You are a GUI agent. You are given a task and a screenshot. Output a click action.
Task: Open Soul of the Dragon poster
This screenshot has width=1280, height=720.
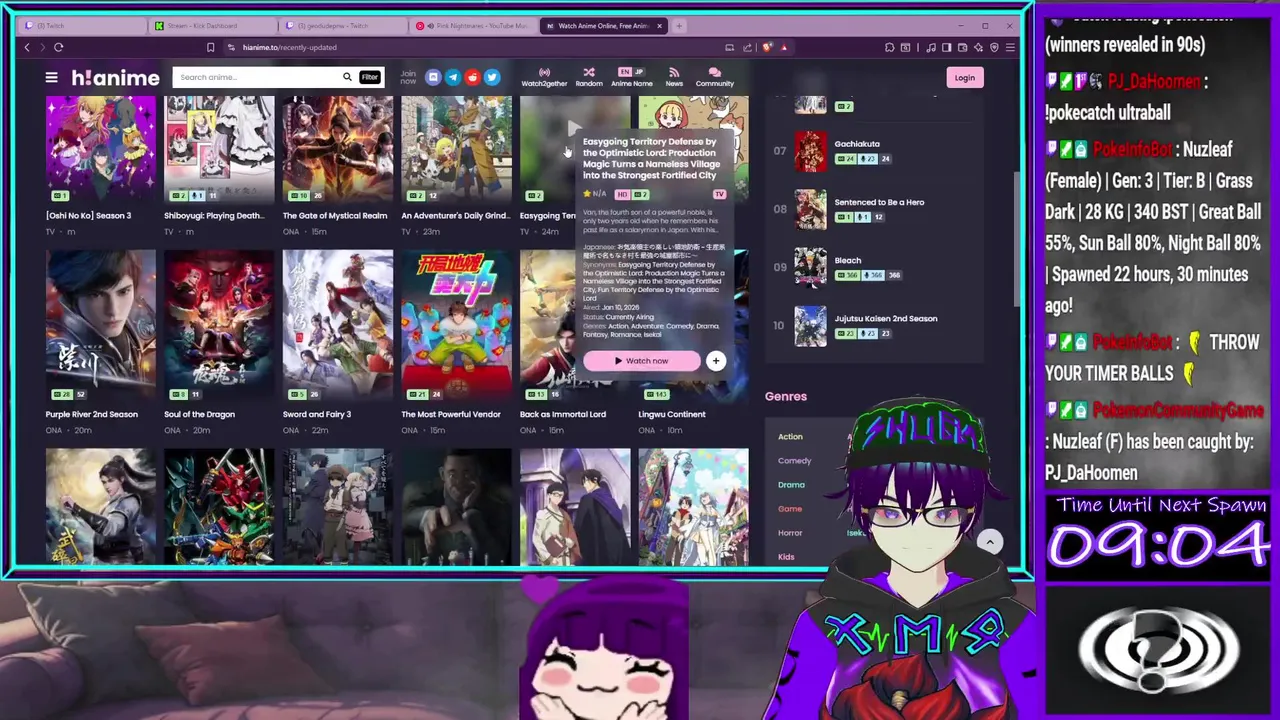[219, 325]
